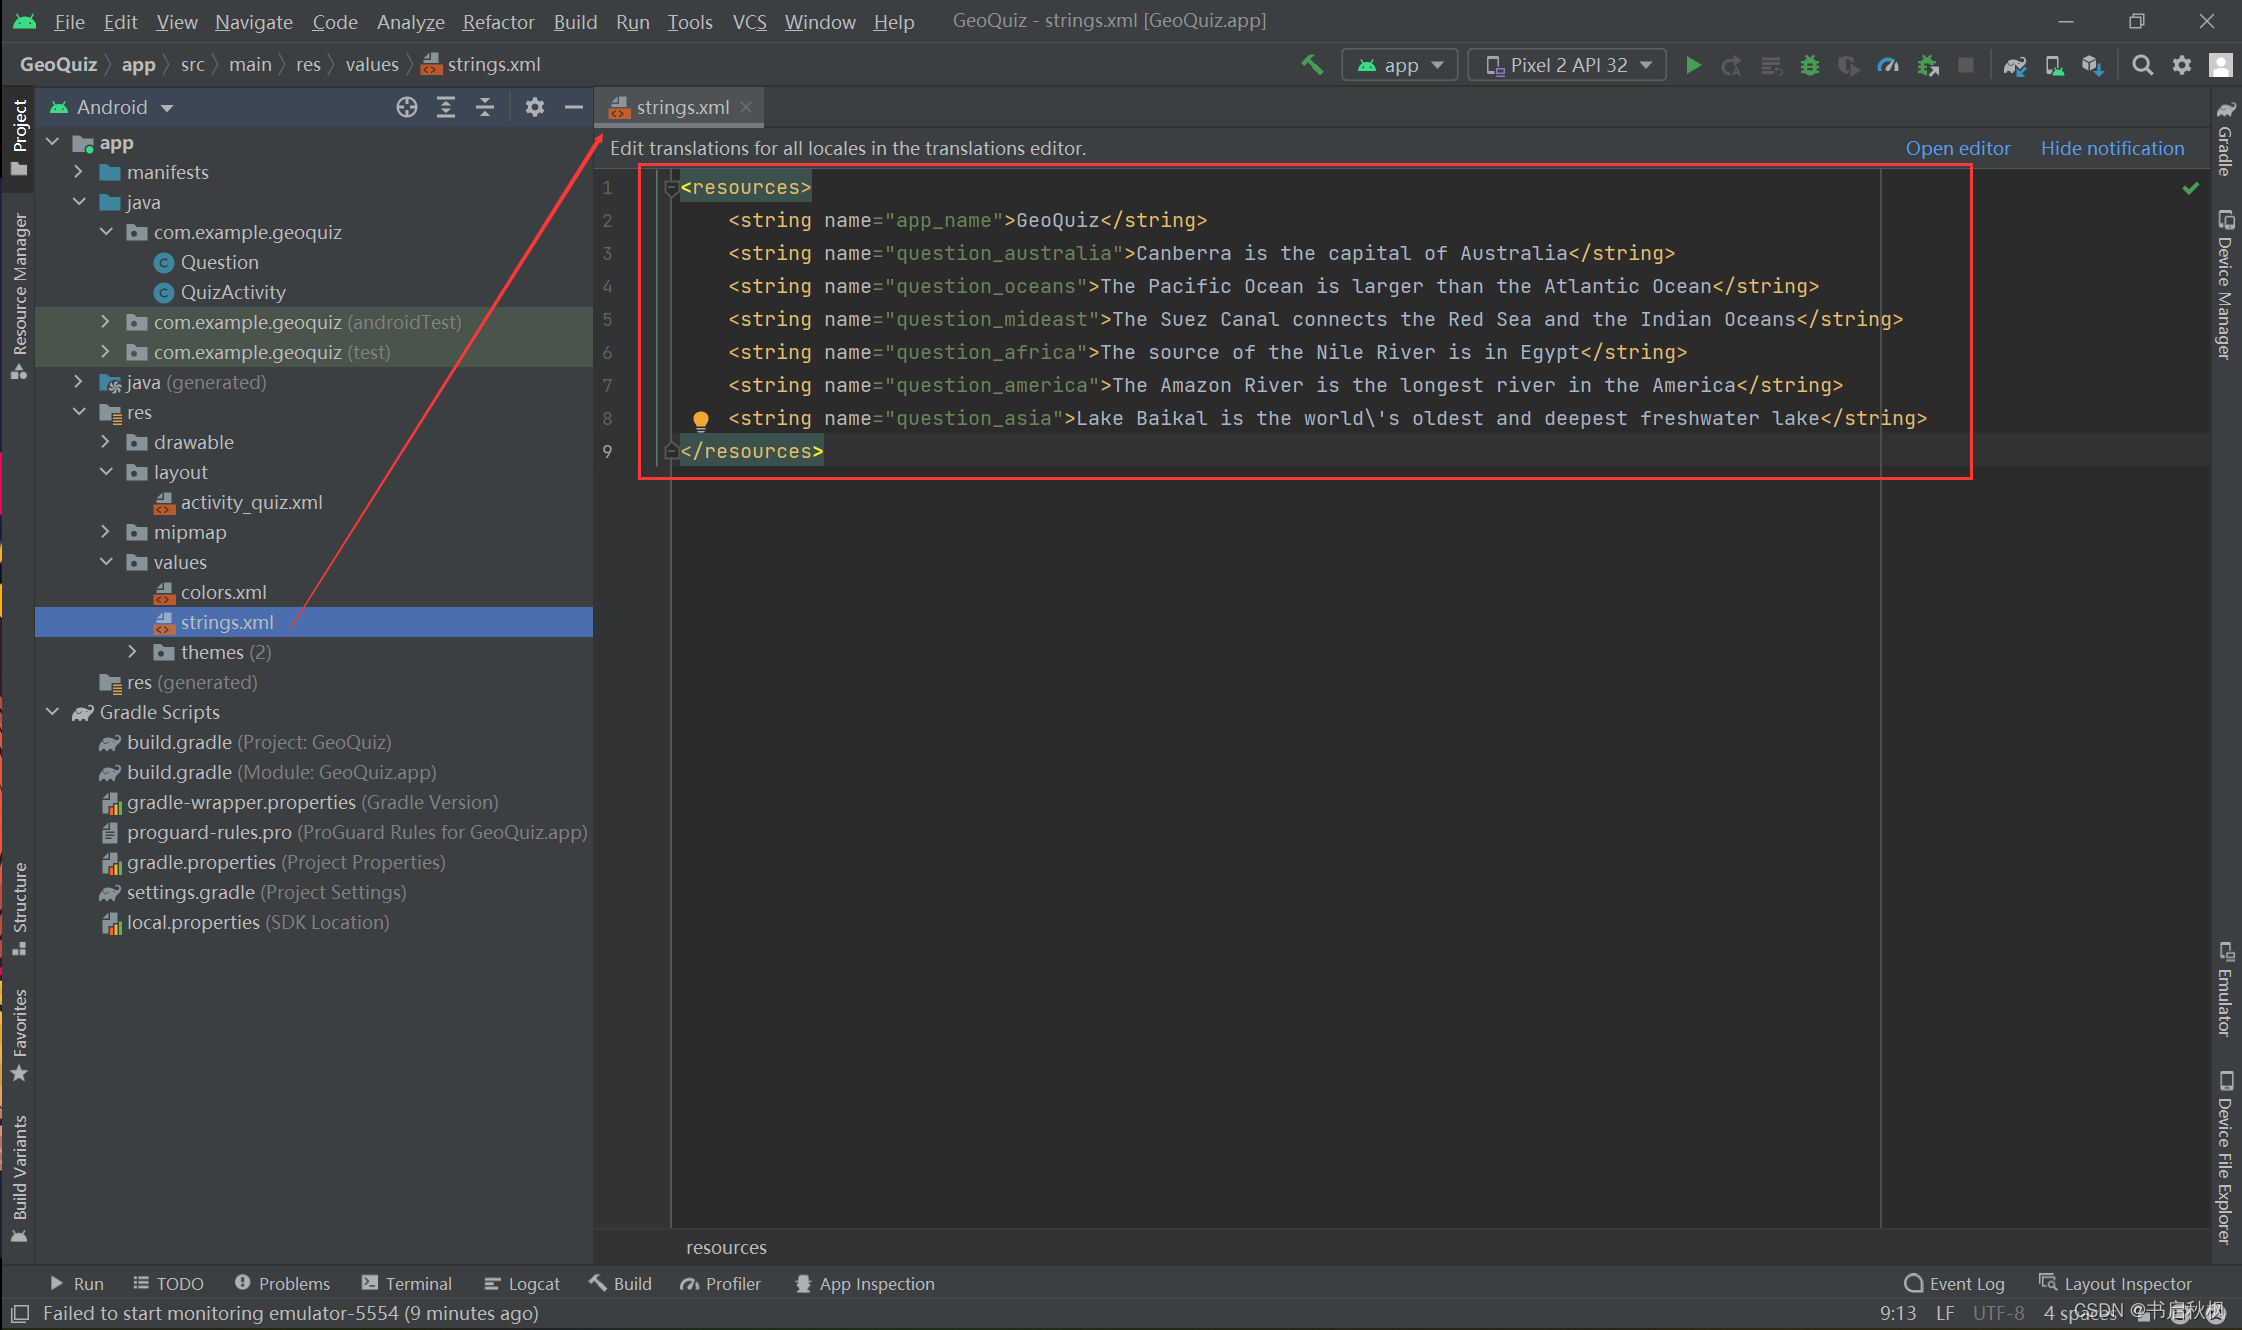The image size is (2242, 1330).
Task: Start the Debugger with the bug icon
Action: (1810, 64)
